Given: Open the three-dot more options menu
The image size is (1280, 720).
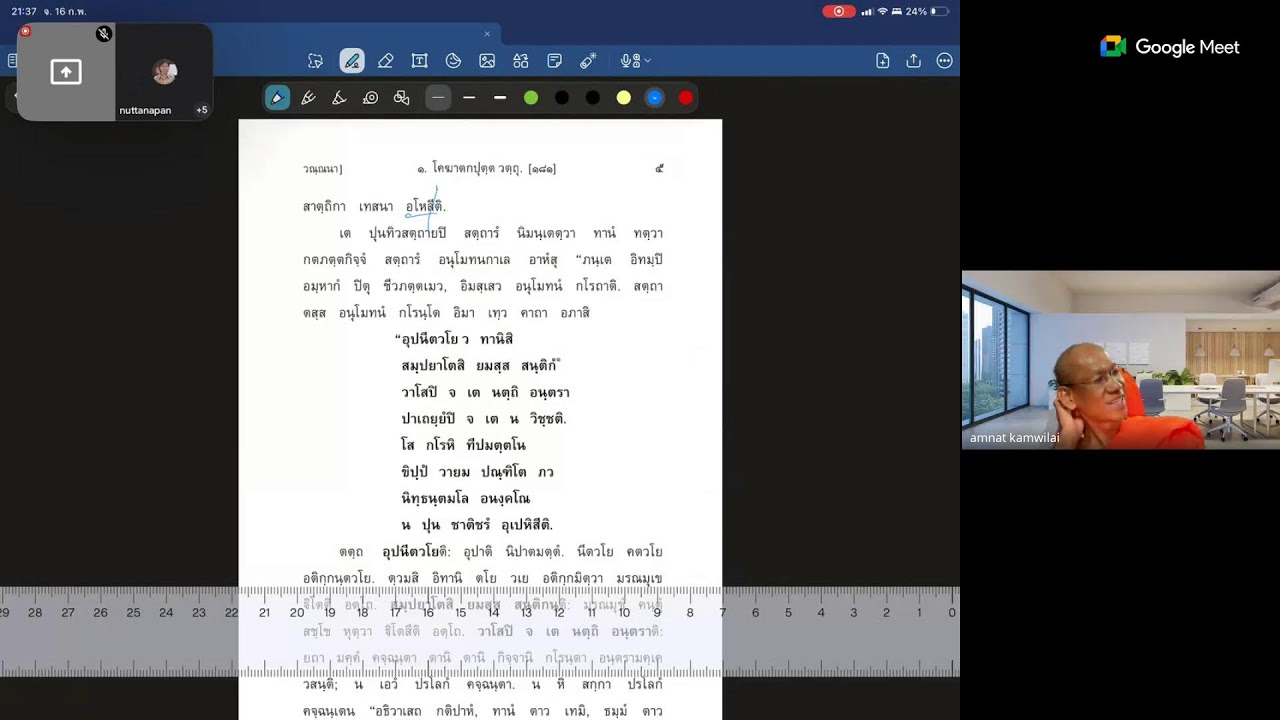Looking at the screenshot, I should 944,61.
